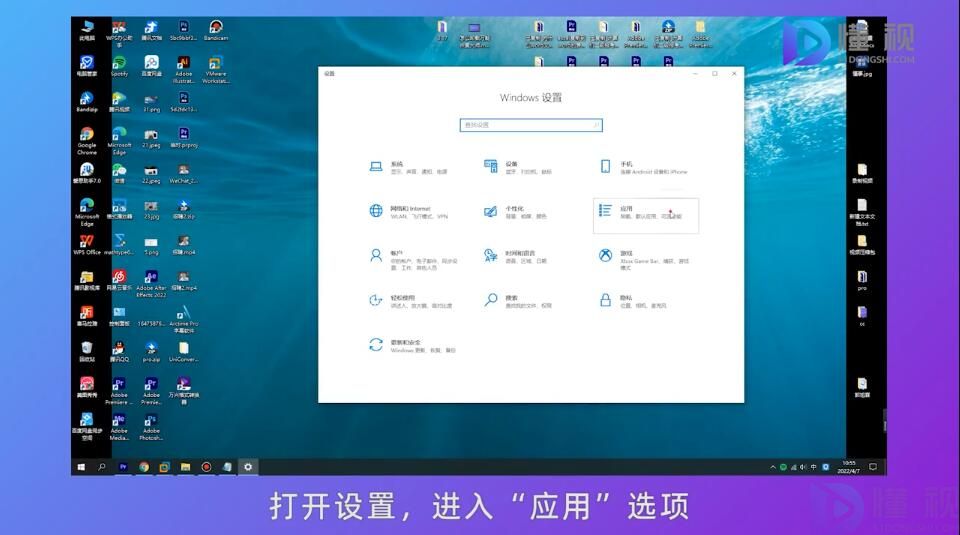Click the red record button in taskbar
Image resolution: width=960 pixels, height=535 pixels.
pyautogui.click(x=206, y=467)
